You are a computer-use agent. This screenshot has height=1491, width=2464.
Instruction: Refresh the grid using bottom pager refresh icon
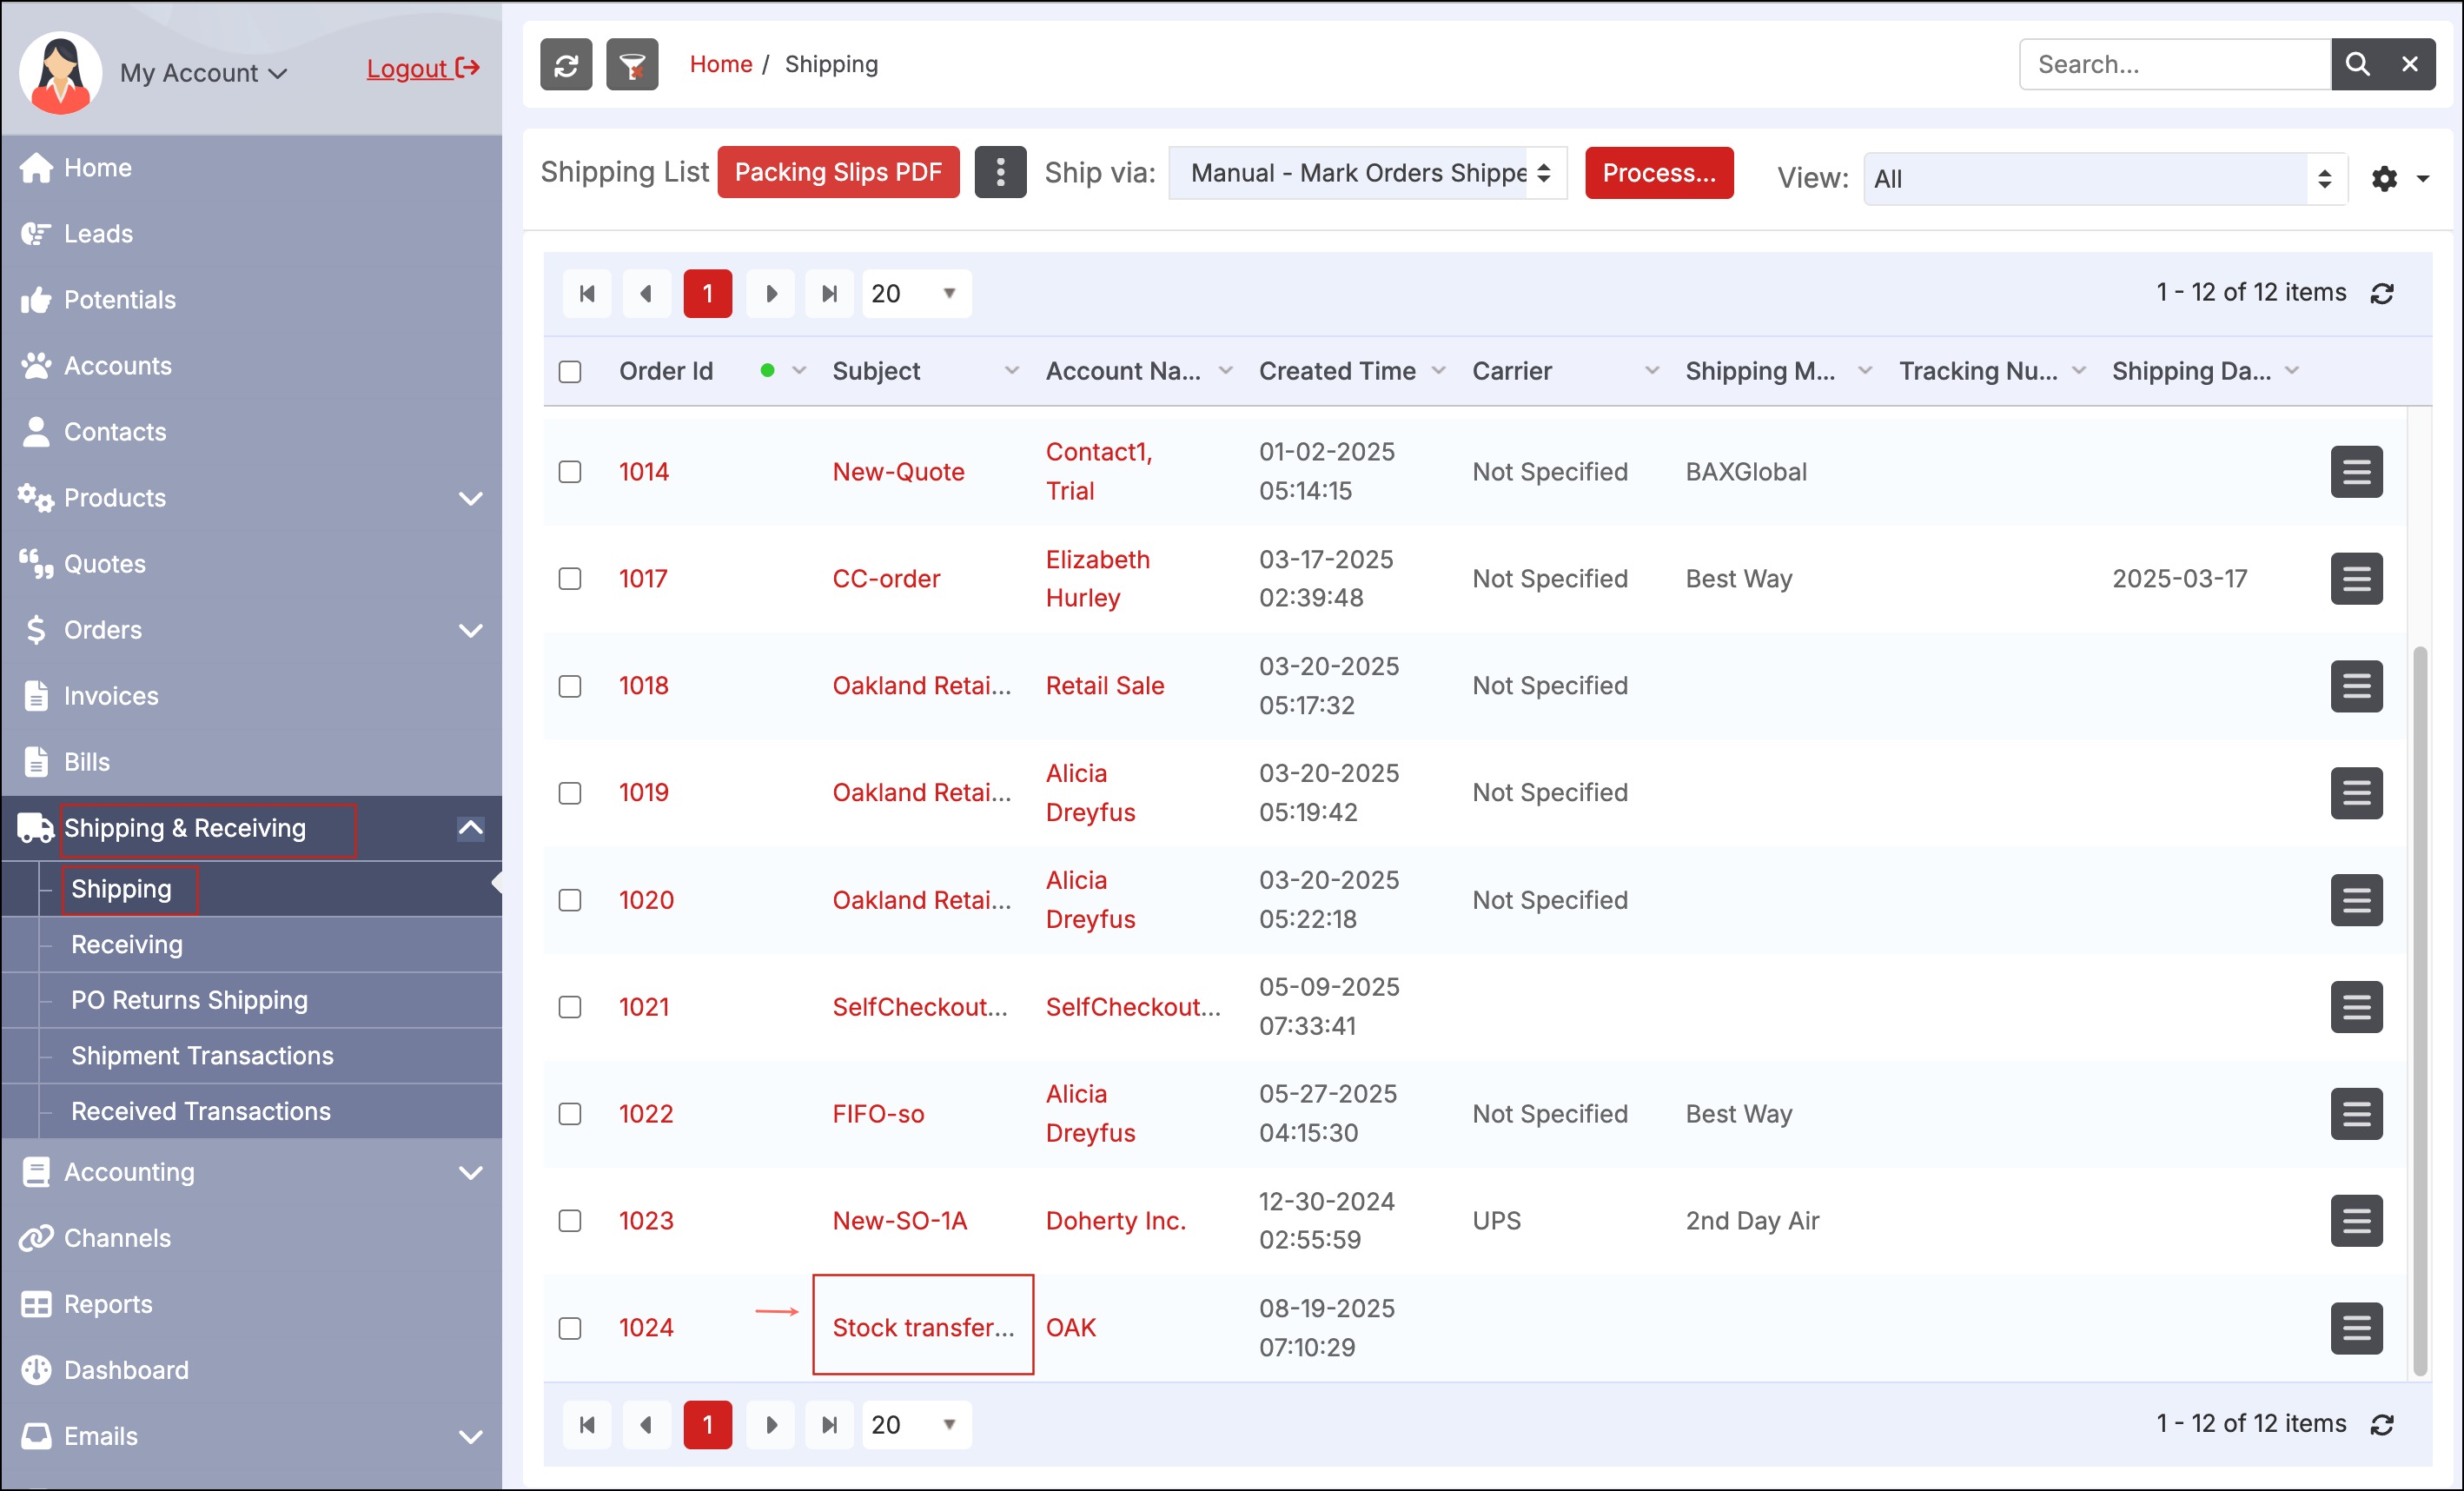tap(2382, 1424)
